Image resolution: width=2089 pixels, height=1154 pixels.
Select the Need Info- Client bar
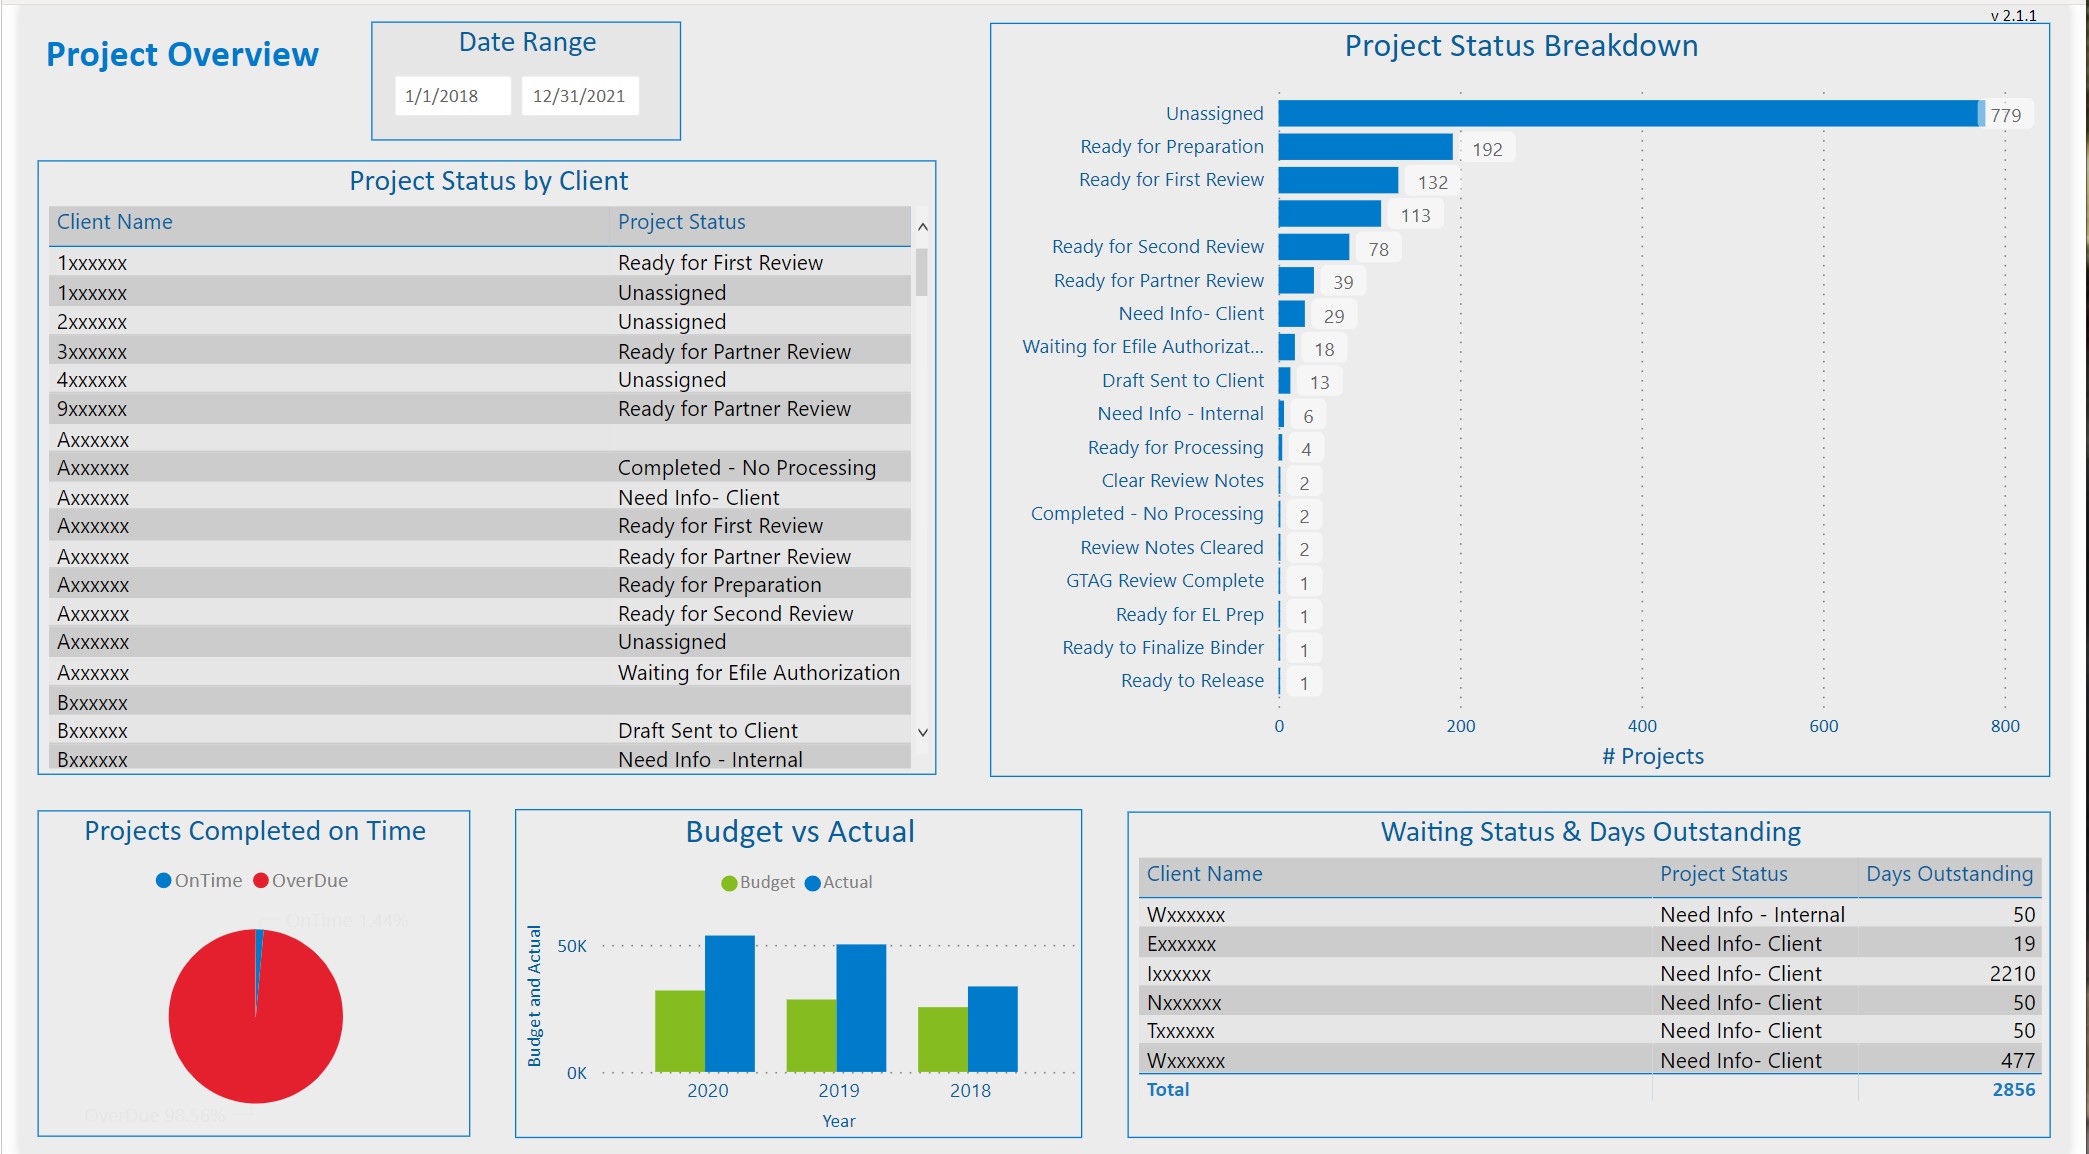click(1291, 313)
